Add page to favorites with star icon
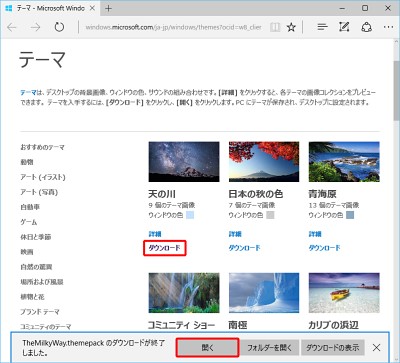Screen dimensions: 400x363 pos(292,27)
